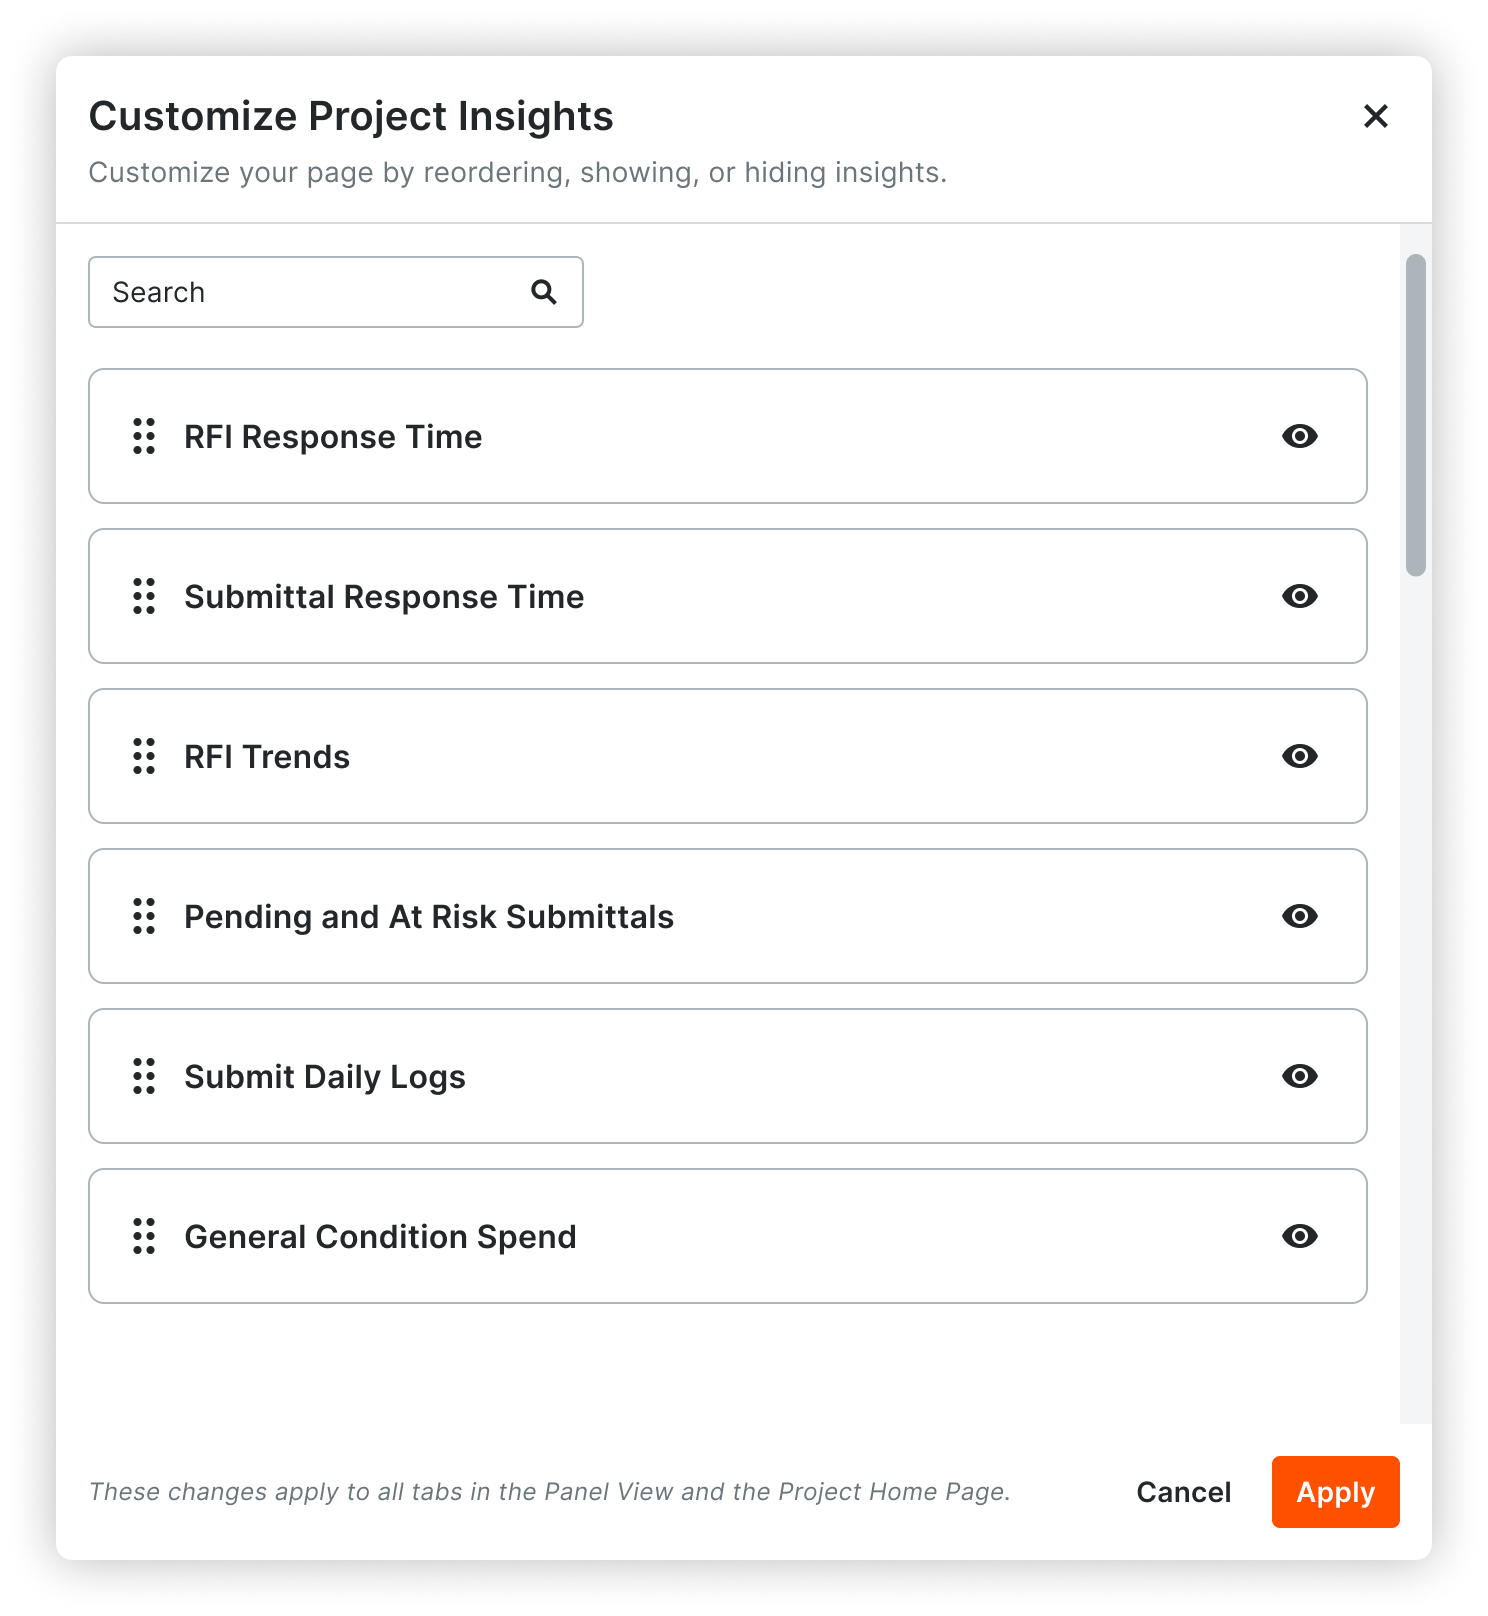This screenshot has width=1488, height=1616.
Task: Click the drag handle beside RFI Trends
Action: 143,756
